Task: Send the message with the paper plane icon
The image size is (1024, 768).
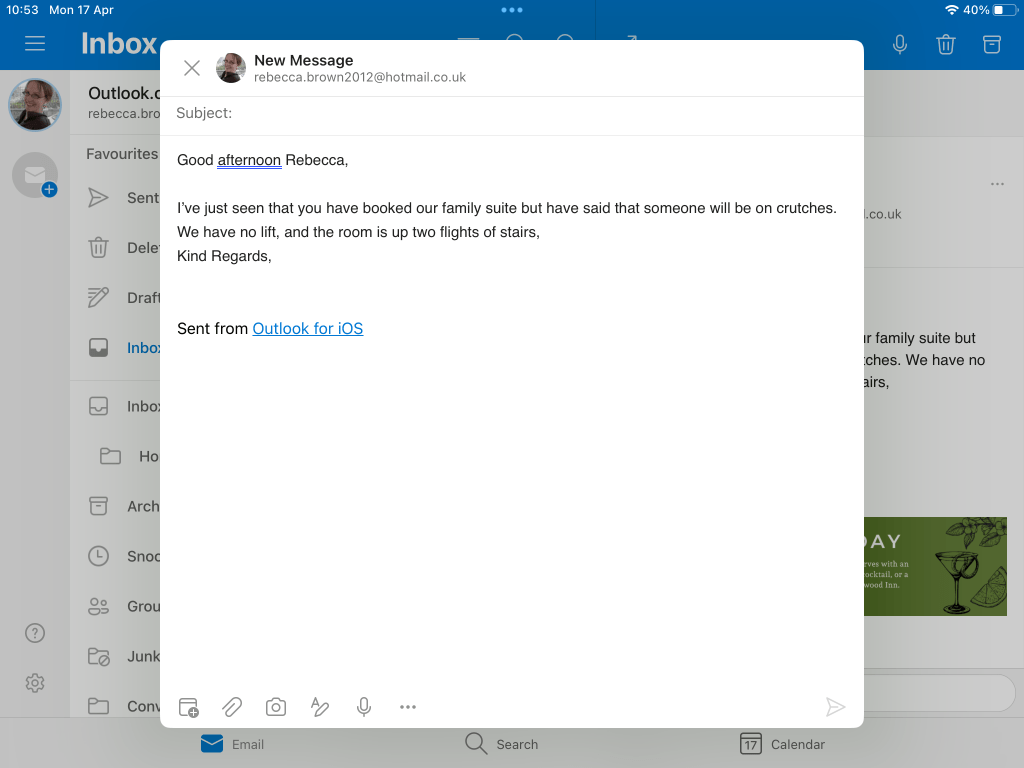Action: click(835, 707)
